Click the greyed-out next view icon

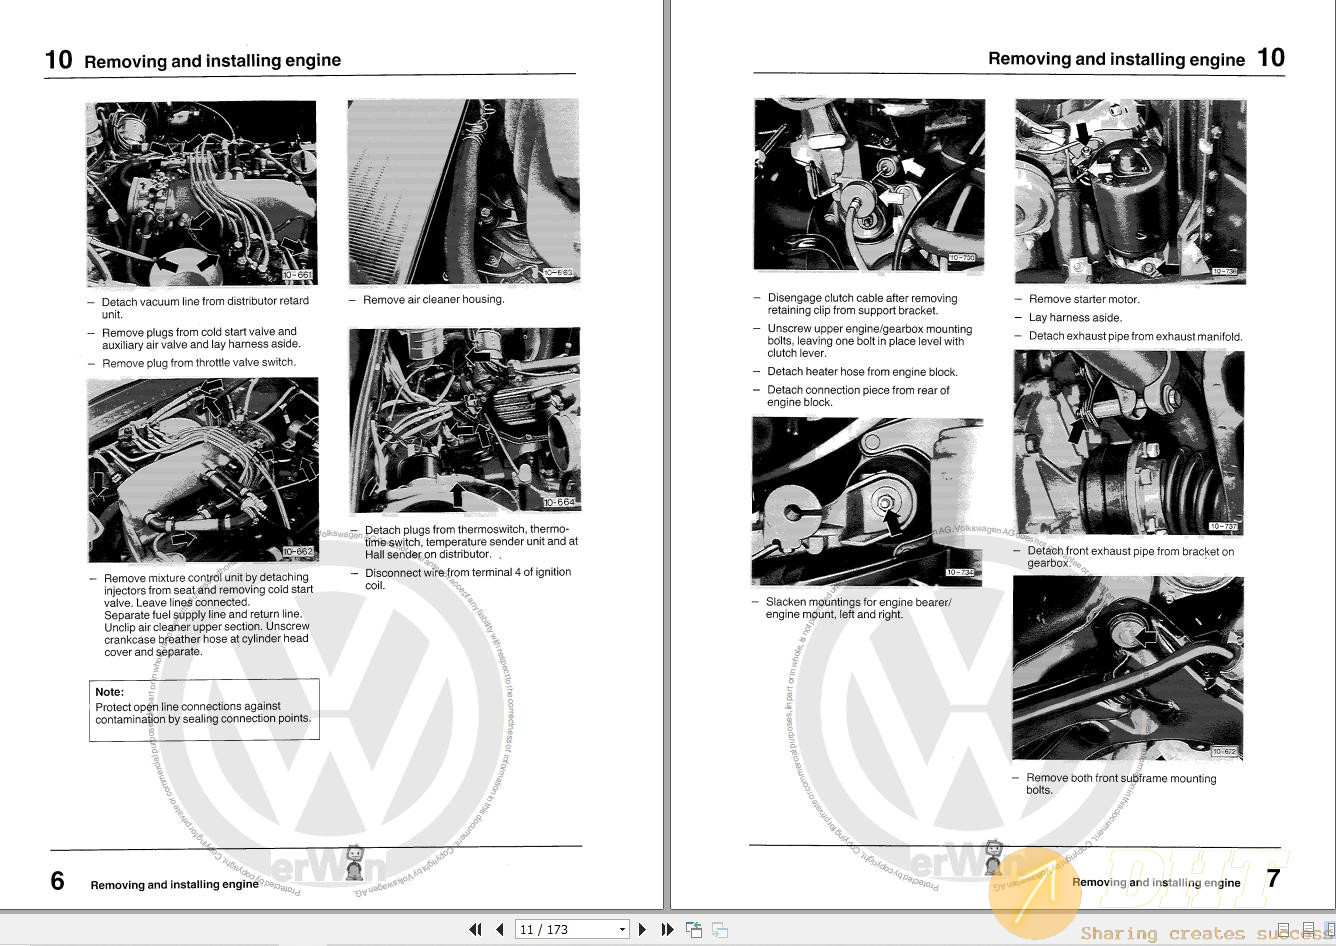pyautogui.click(x=719, y=930)
